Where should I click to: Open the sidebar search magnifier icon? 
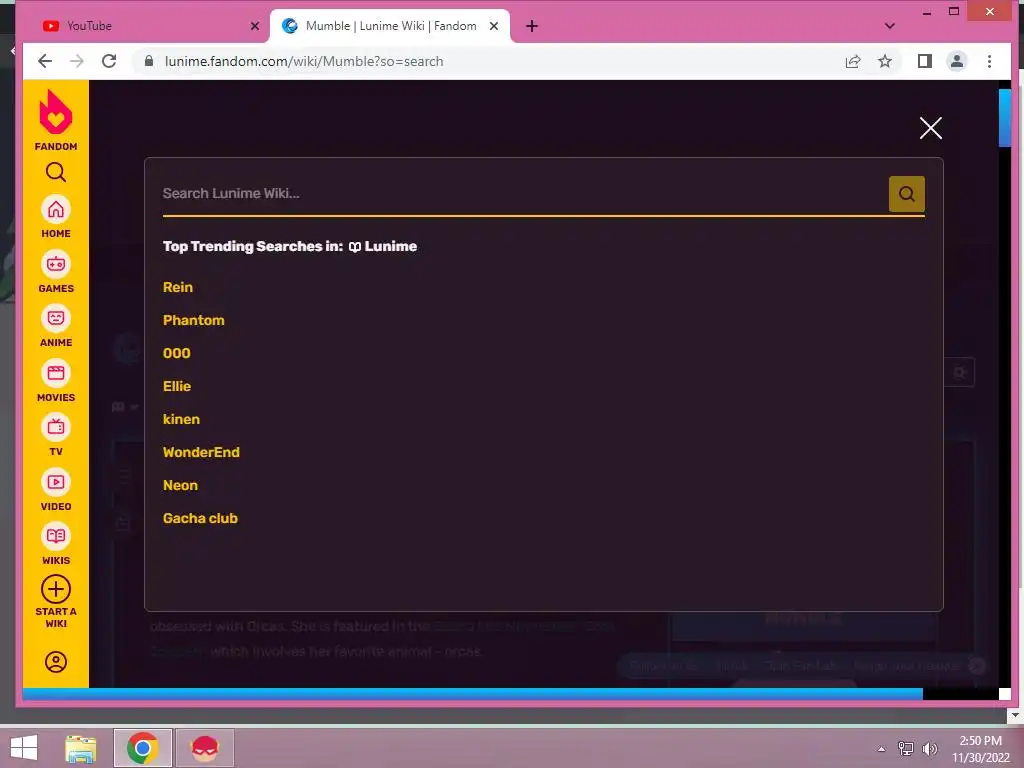coord(56,172)
